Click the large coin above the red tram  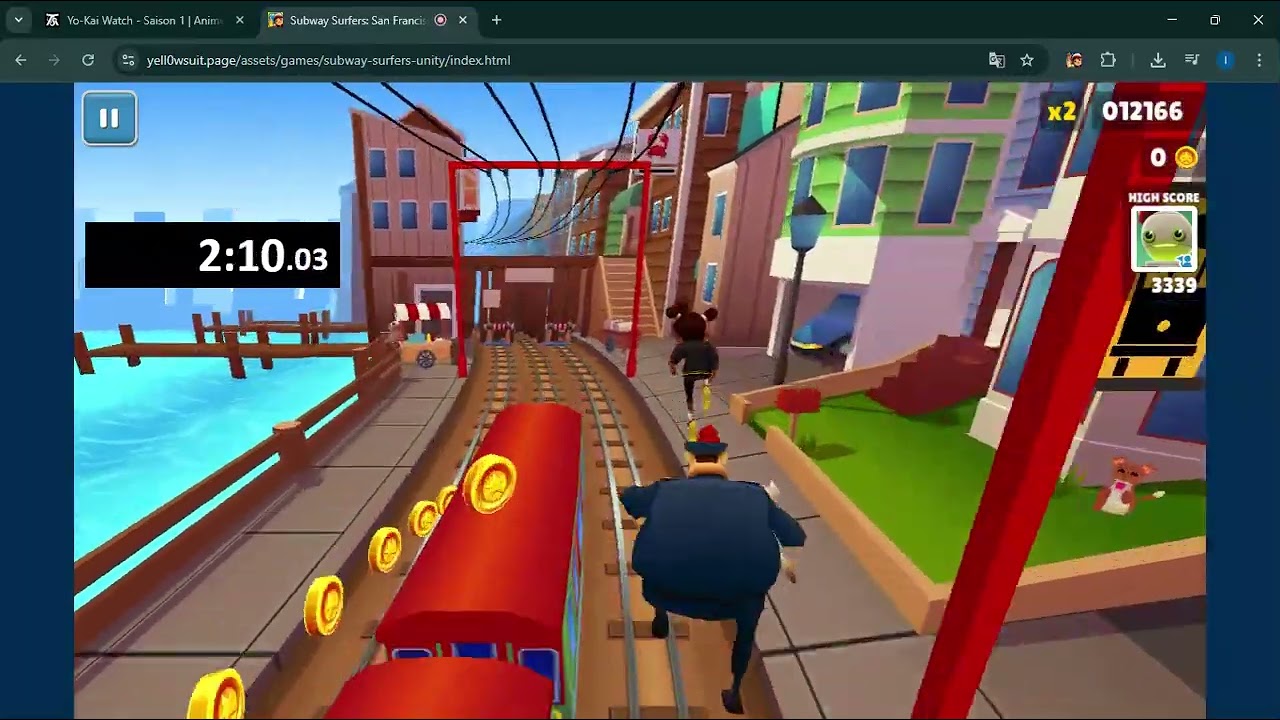tap(490, 483)
